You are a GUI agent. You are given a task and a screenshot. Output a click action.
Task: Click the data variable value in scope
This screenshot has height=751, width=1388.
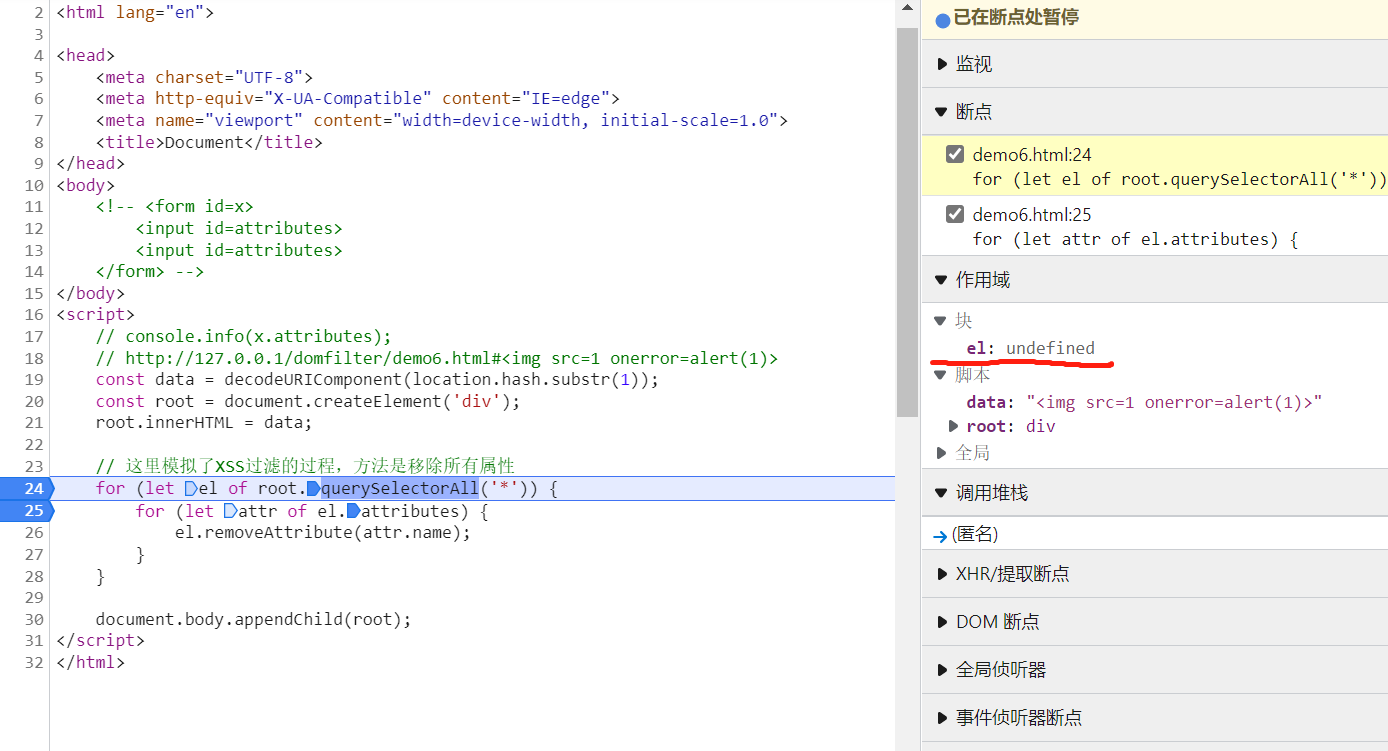point(1174,402)
